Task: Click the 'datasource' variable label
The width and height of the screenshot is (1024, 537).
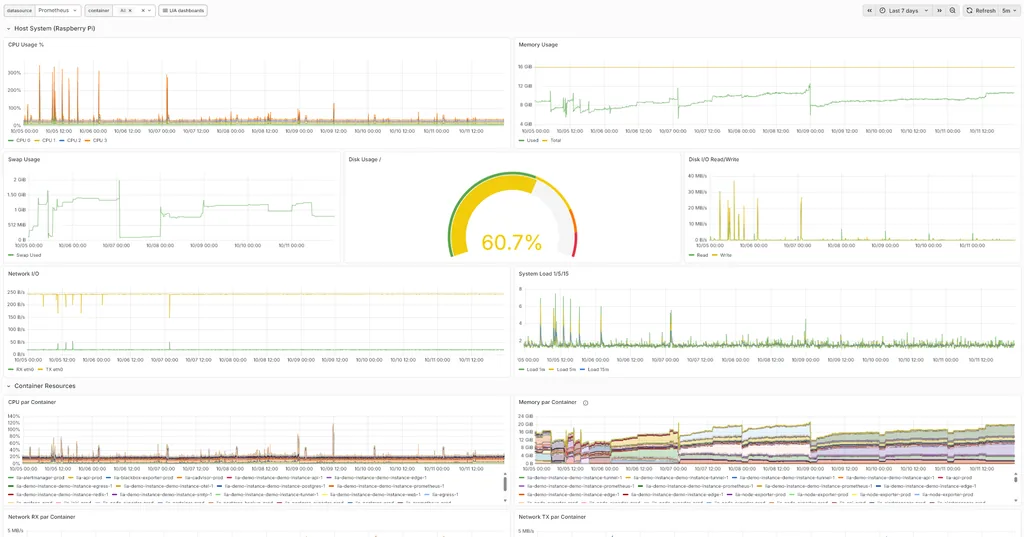Action: point(19,10)
